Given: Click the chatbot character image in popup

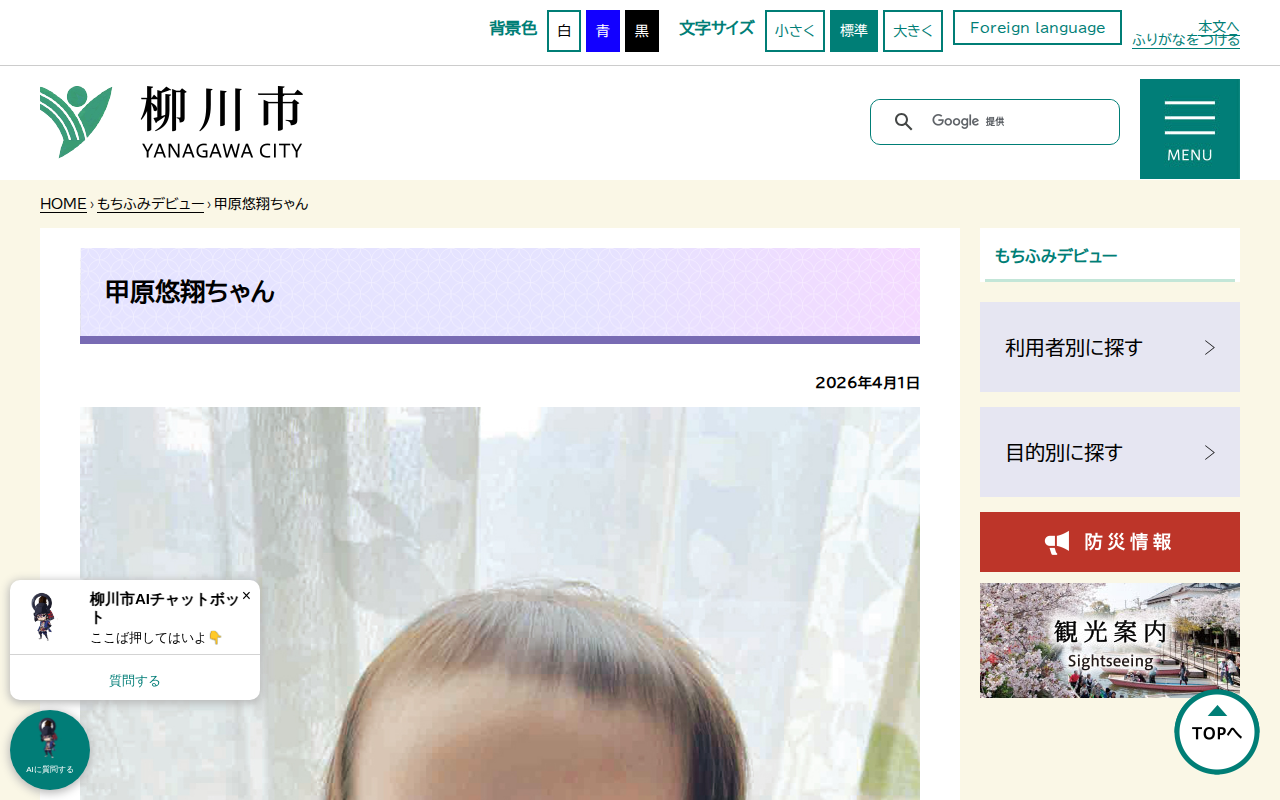Looking at the screenshot, I should (43, 616).
